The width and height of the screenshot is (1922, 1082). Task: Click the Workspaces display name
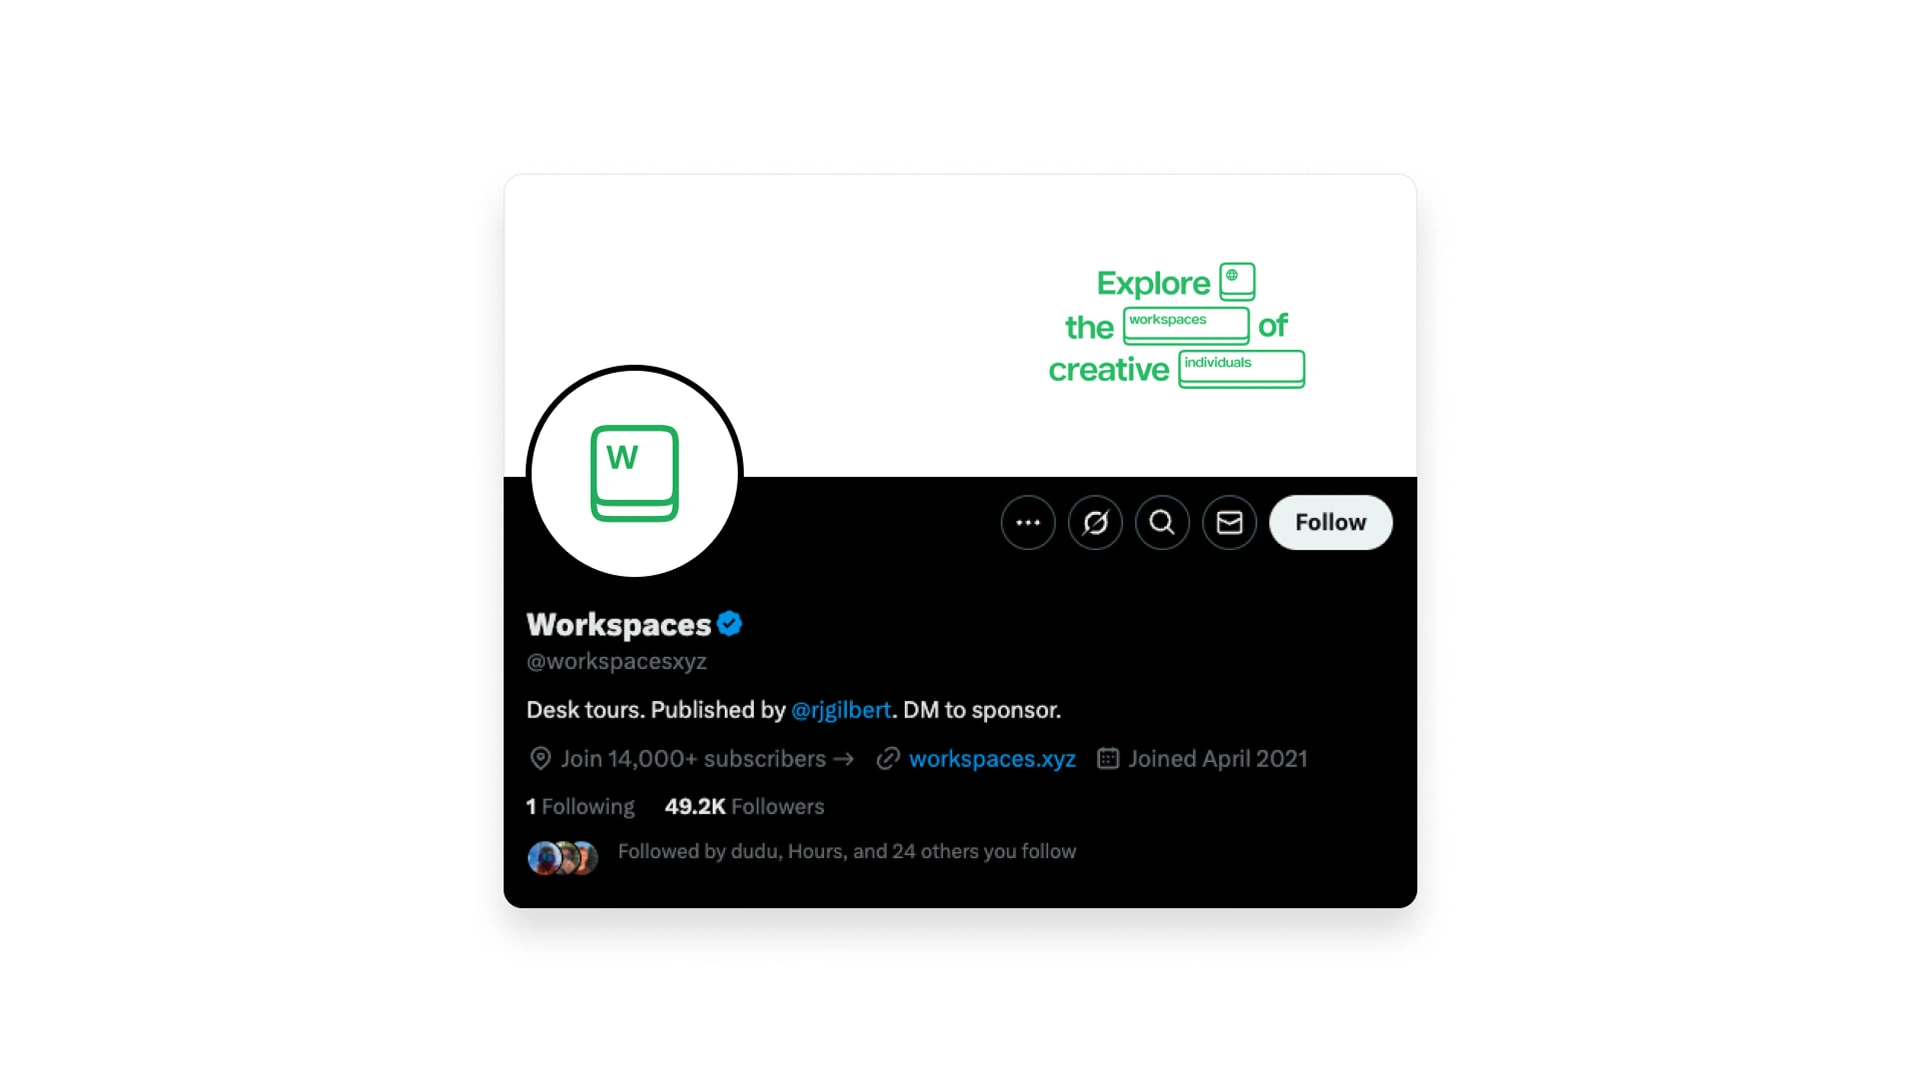pyautogui.click(x=618, y=625)
